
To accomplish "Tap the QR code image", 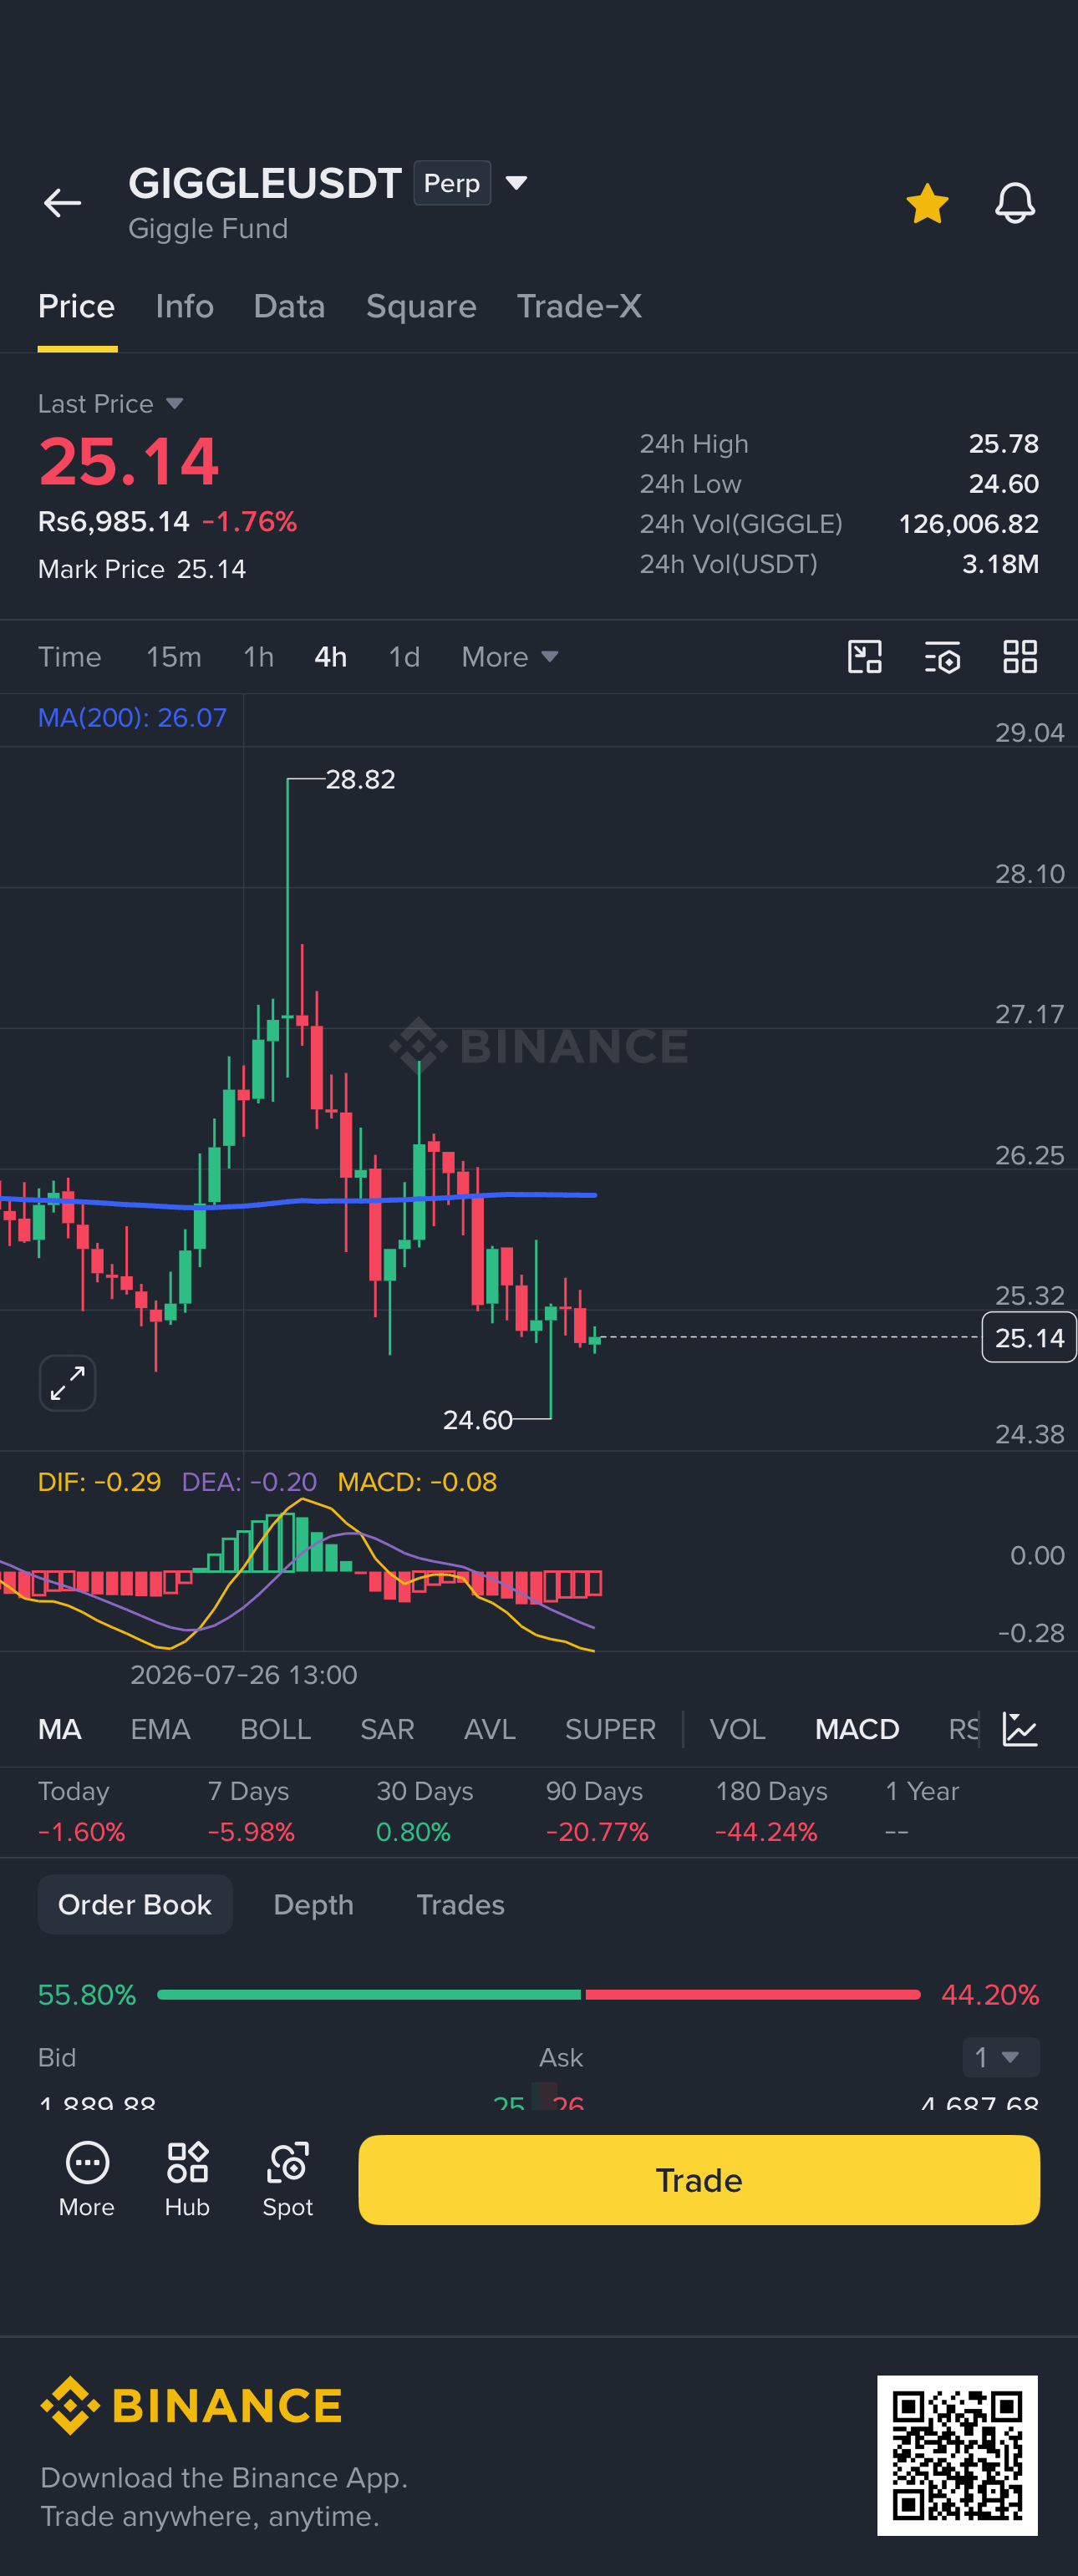I will point(957,2455).
